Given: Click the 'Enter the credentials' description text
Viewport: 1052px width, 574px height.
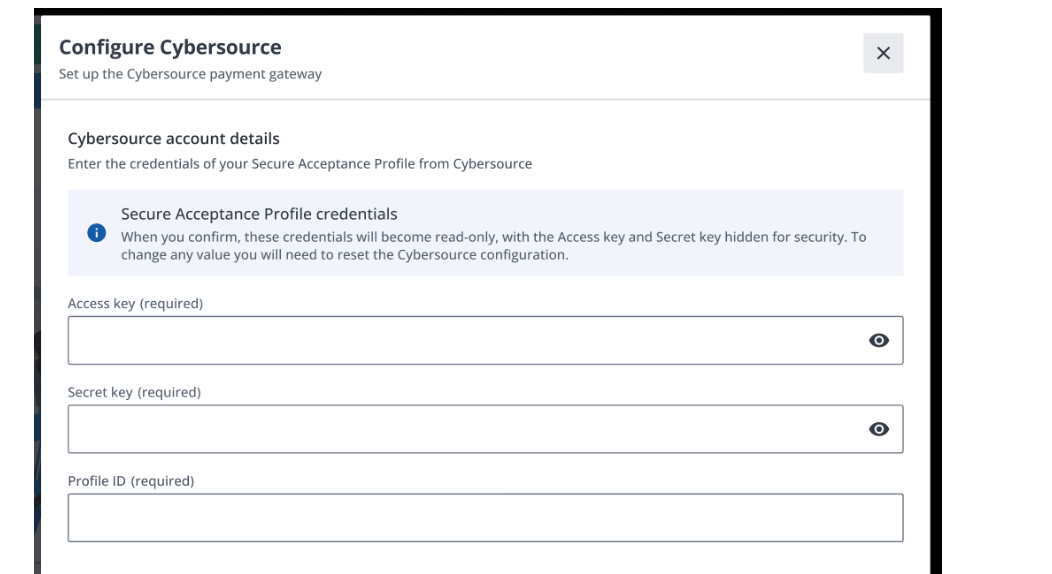Looking at the screenshot, I should pos(299,163).
